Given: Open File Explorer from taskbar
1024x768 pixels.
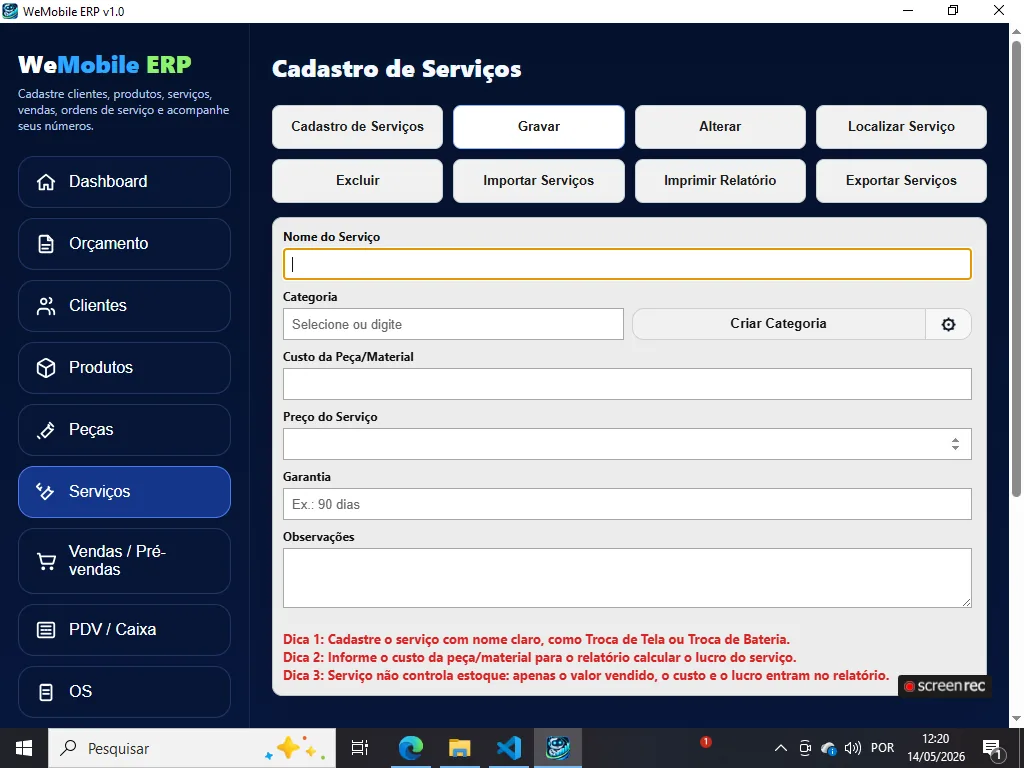Looking at the screenshot, I should click(459, 748).
